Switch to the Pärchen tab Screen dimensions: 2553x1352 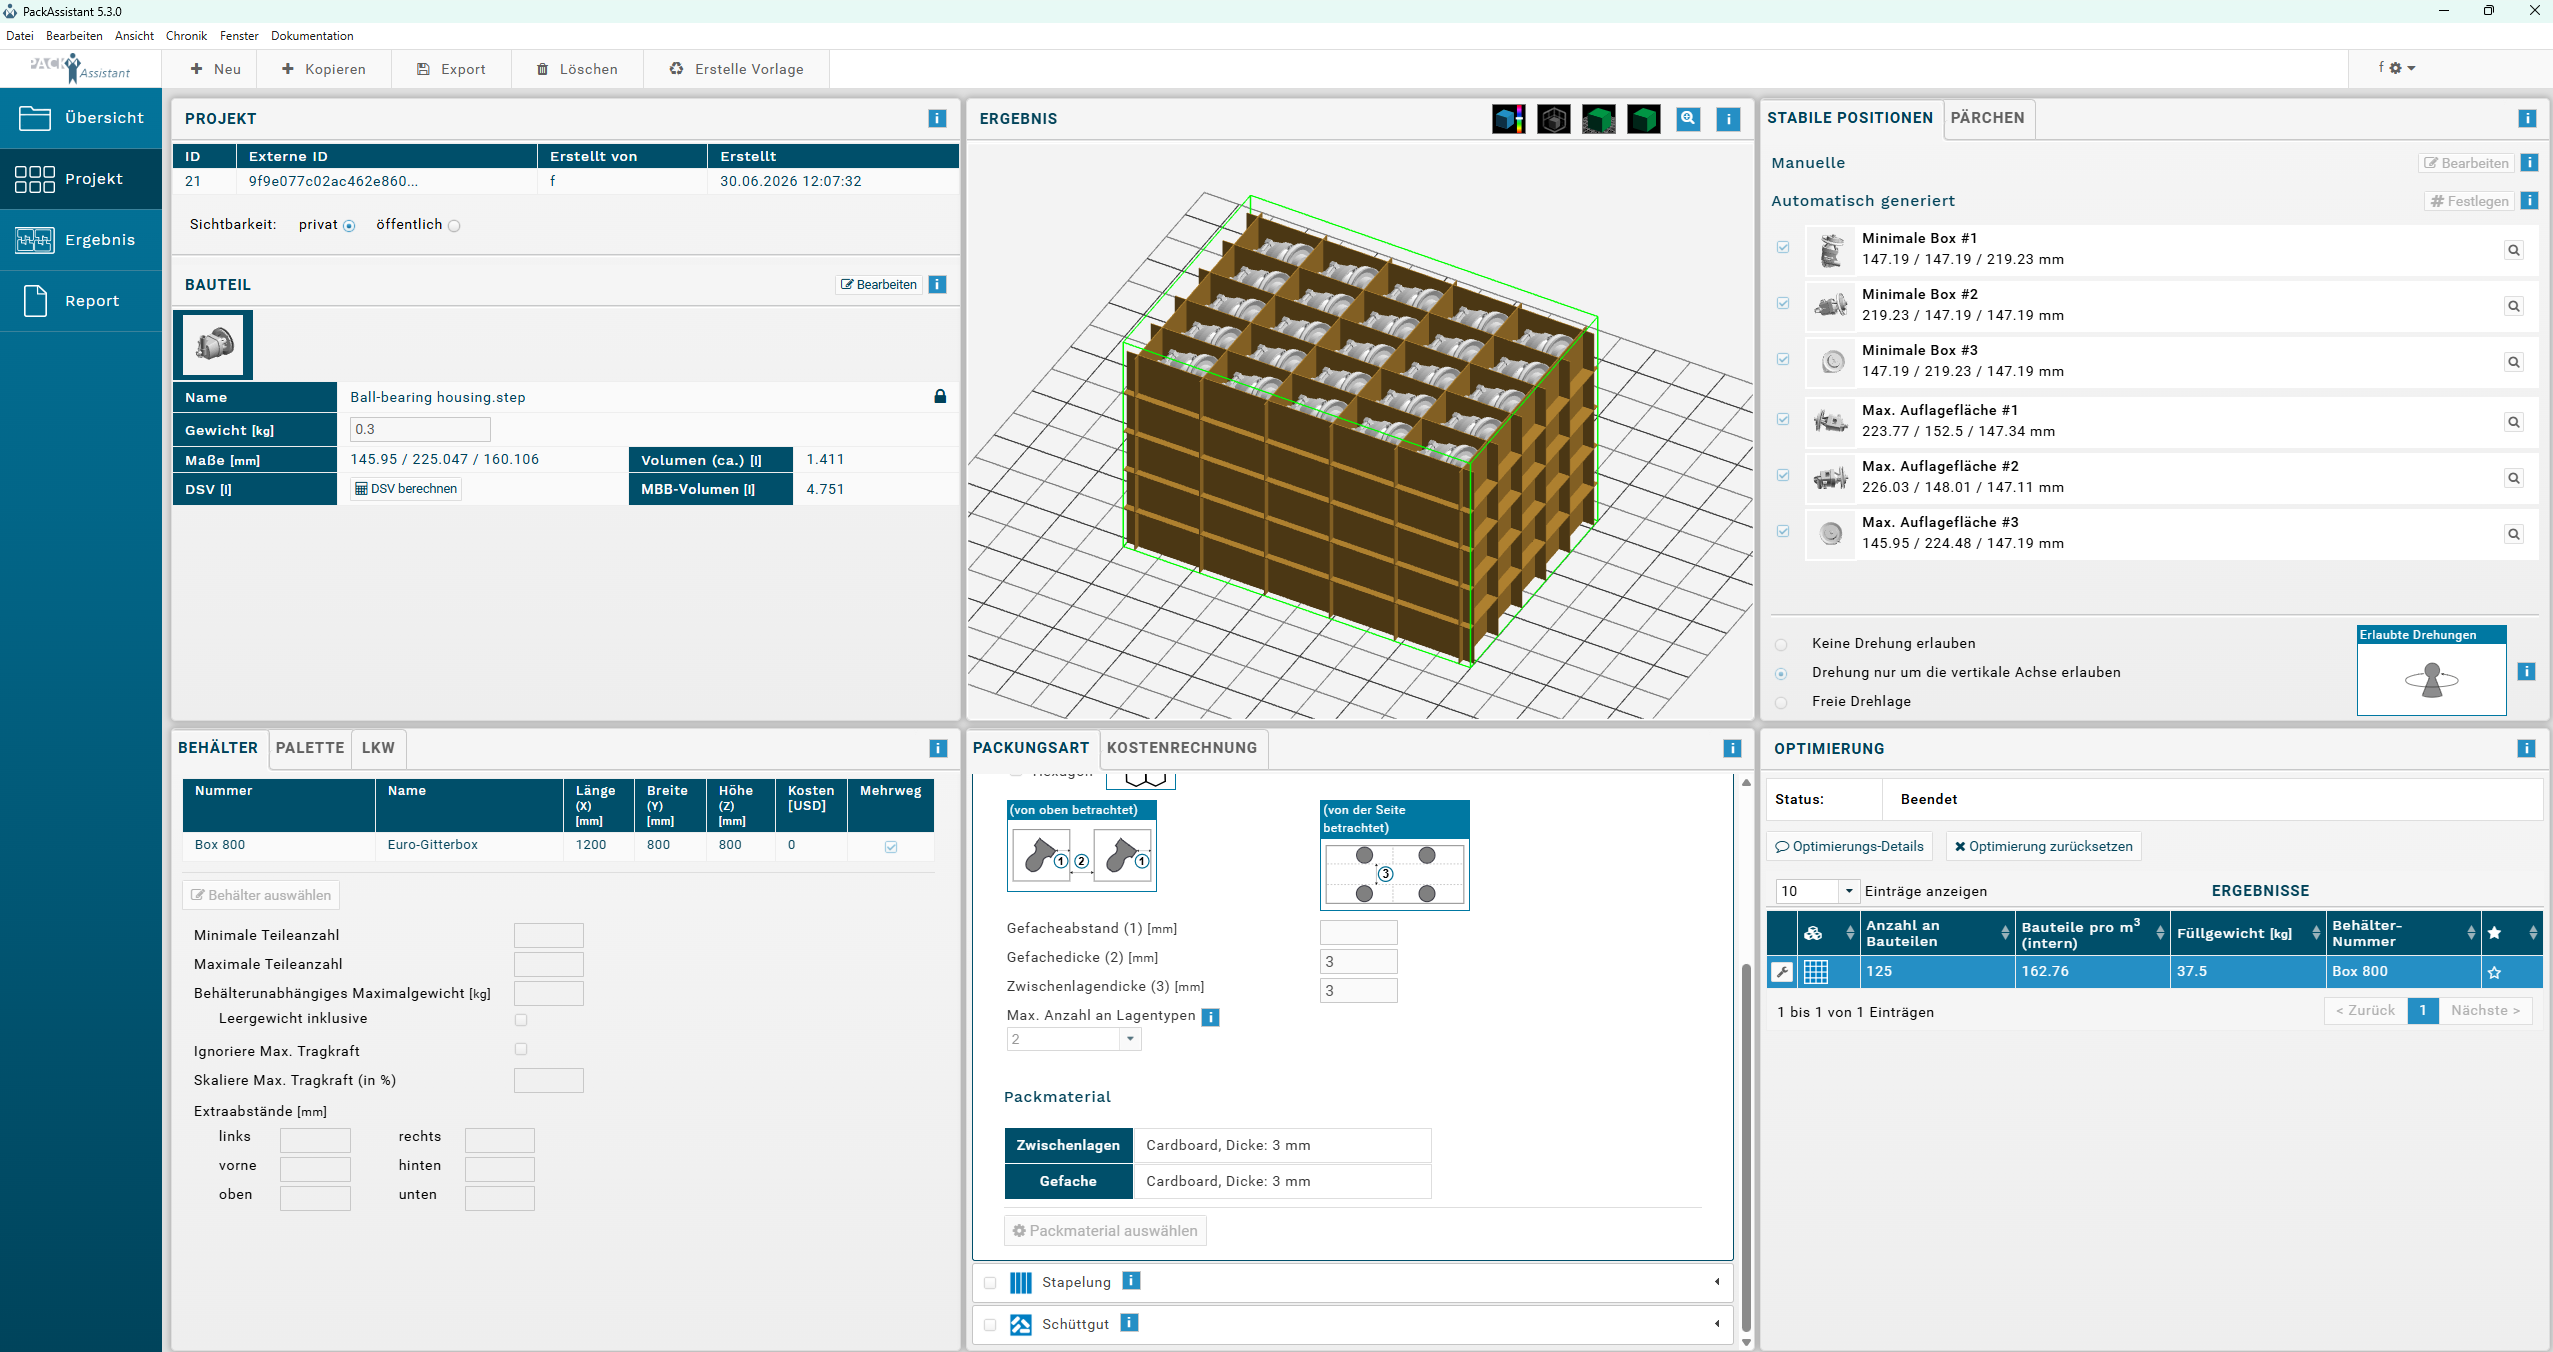[1987, 118]
